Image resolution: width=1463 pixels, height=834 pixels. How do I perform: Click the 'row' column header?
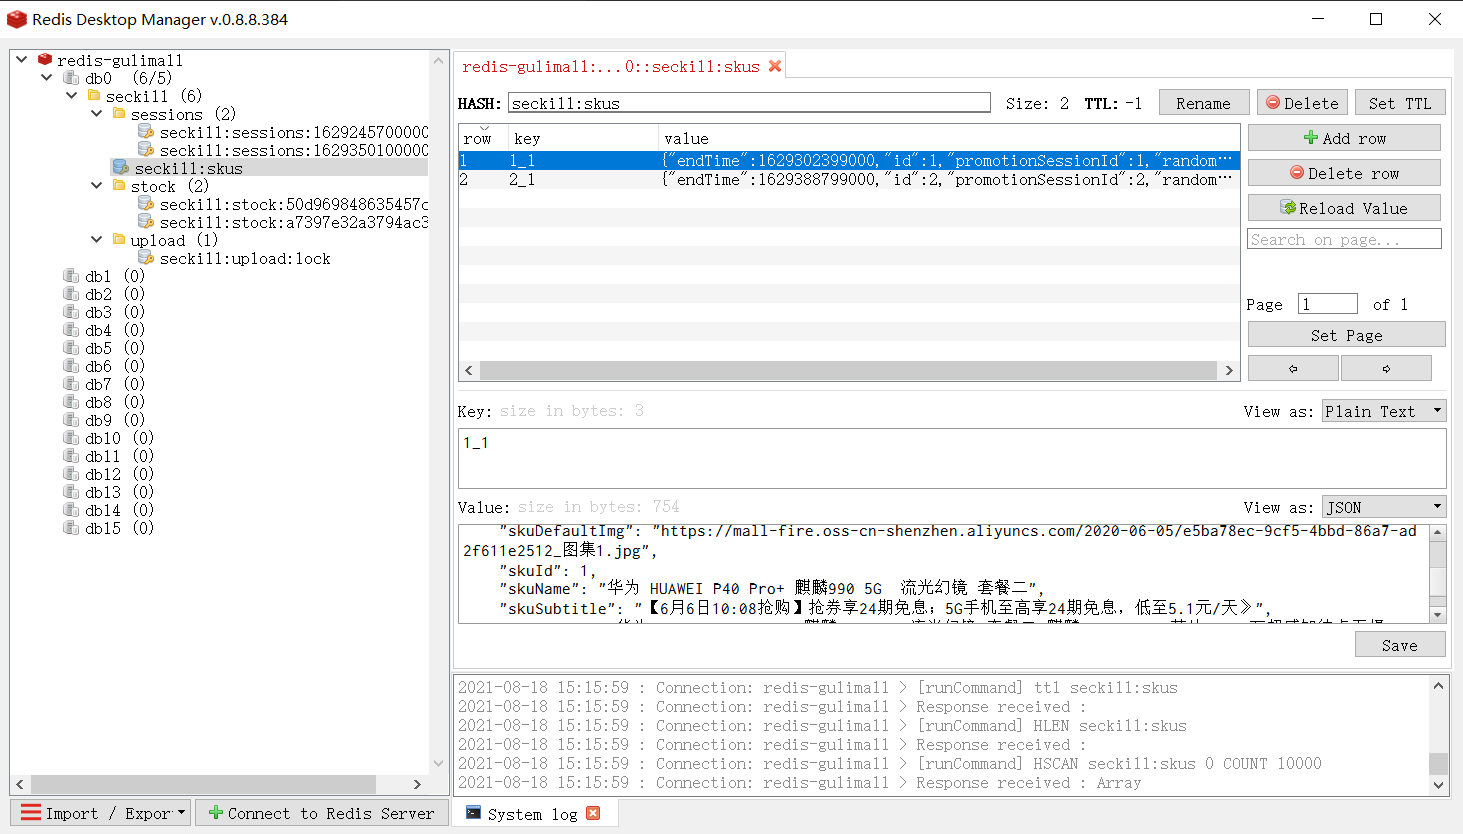[x=483, y=138]
